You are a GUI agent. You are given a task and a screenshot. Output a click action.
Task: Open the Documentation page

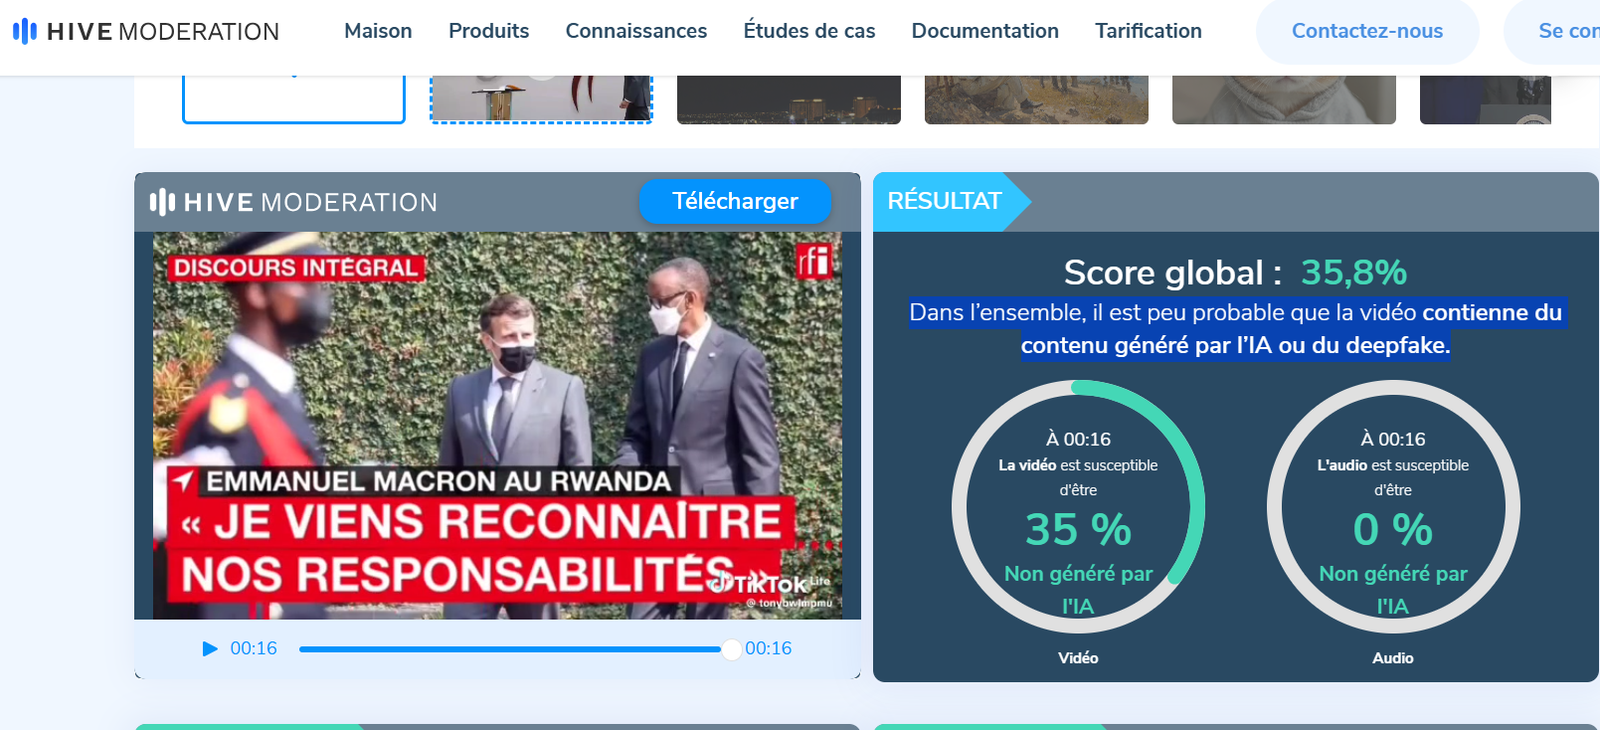(x=985, y=31)
